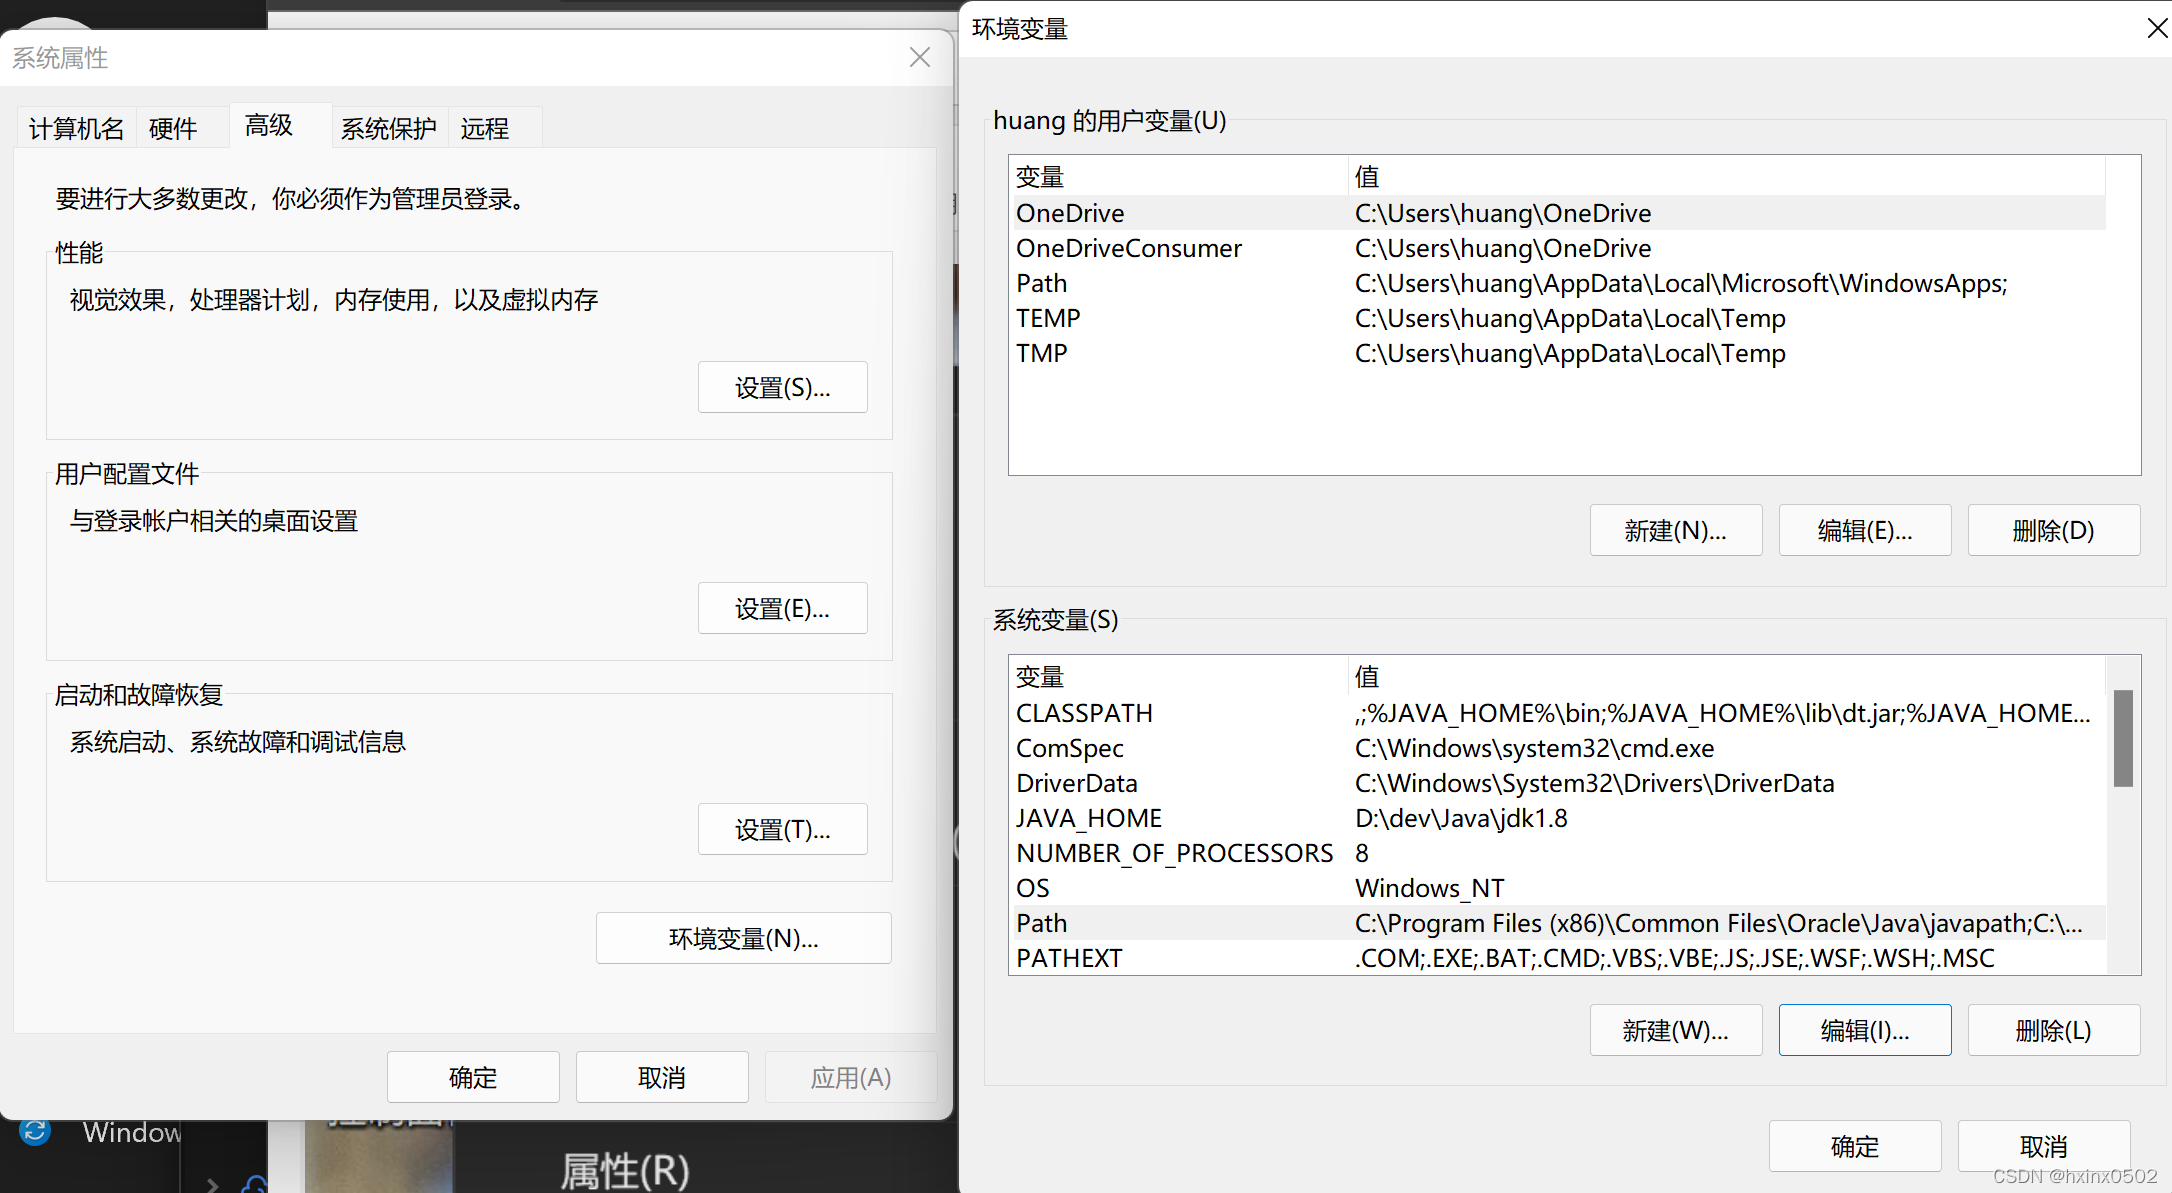Click the C:\Windows\system32\cmd.exe value
Image resolution: width=2172 pixels, height=1193 pixels.
tap(1534, 748)
